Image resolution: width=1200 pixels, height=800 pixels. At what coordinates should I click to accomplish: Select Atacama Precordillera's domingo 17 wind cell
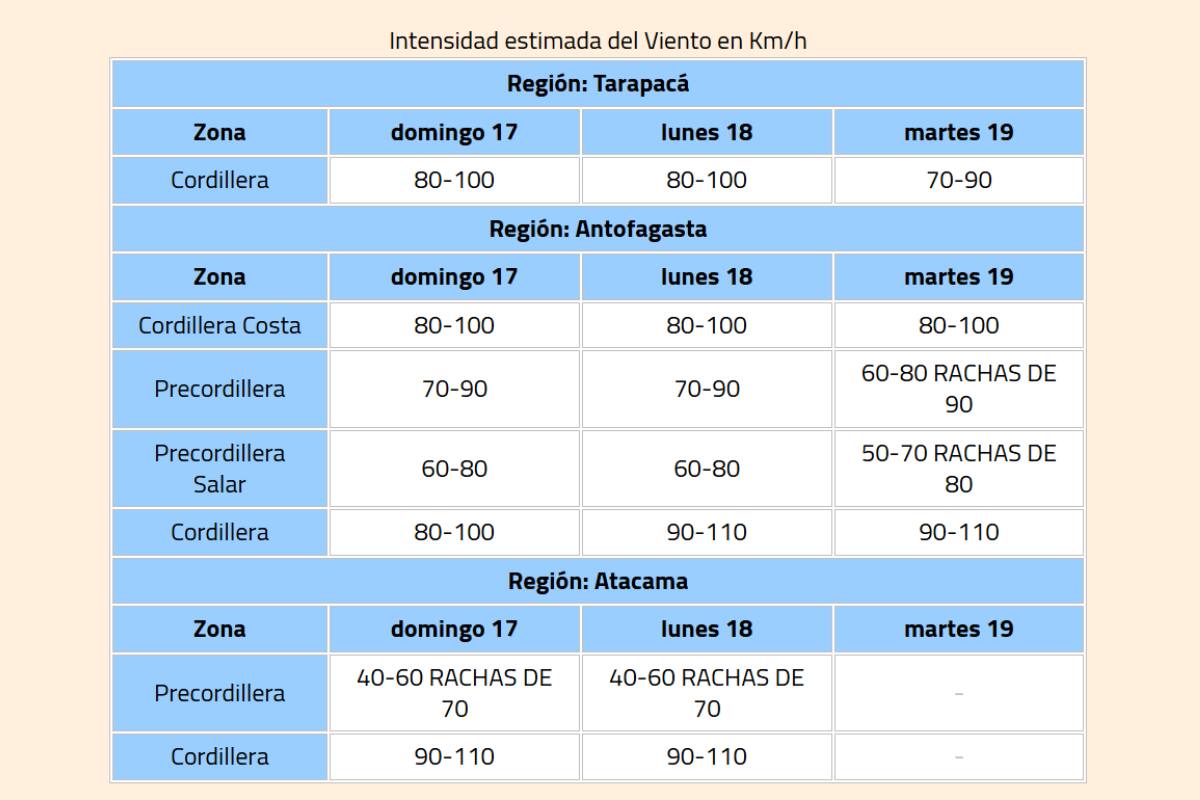454,693
